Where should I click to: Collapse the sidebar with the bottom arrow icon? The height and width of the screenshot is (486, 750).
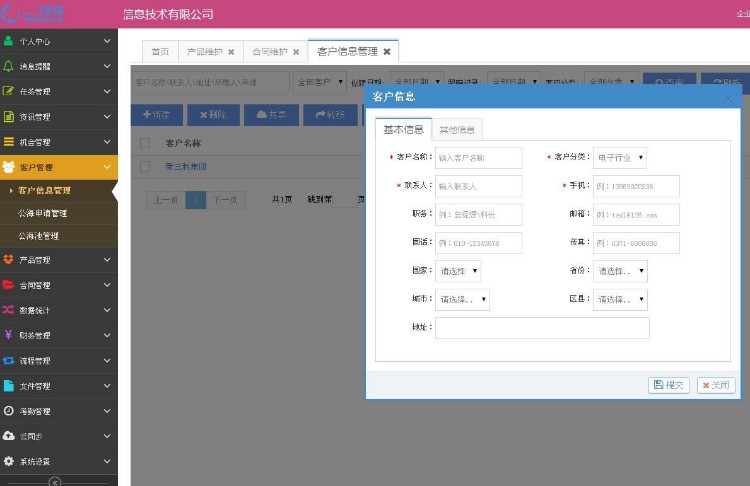tap(55, 482)
